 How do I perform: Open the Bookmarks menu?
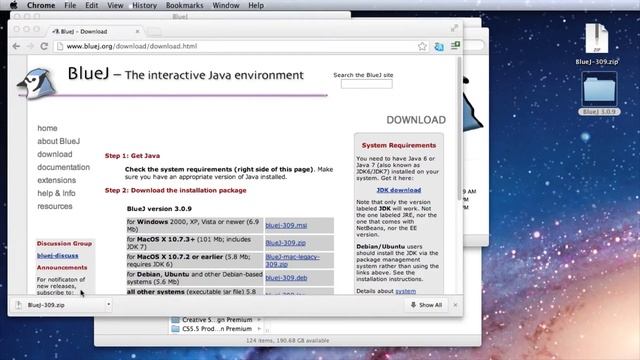184,5
